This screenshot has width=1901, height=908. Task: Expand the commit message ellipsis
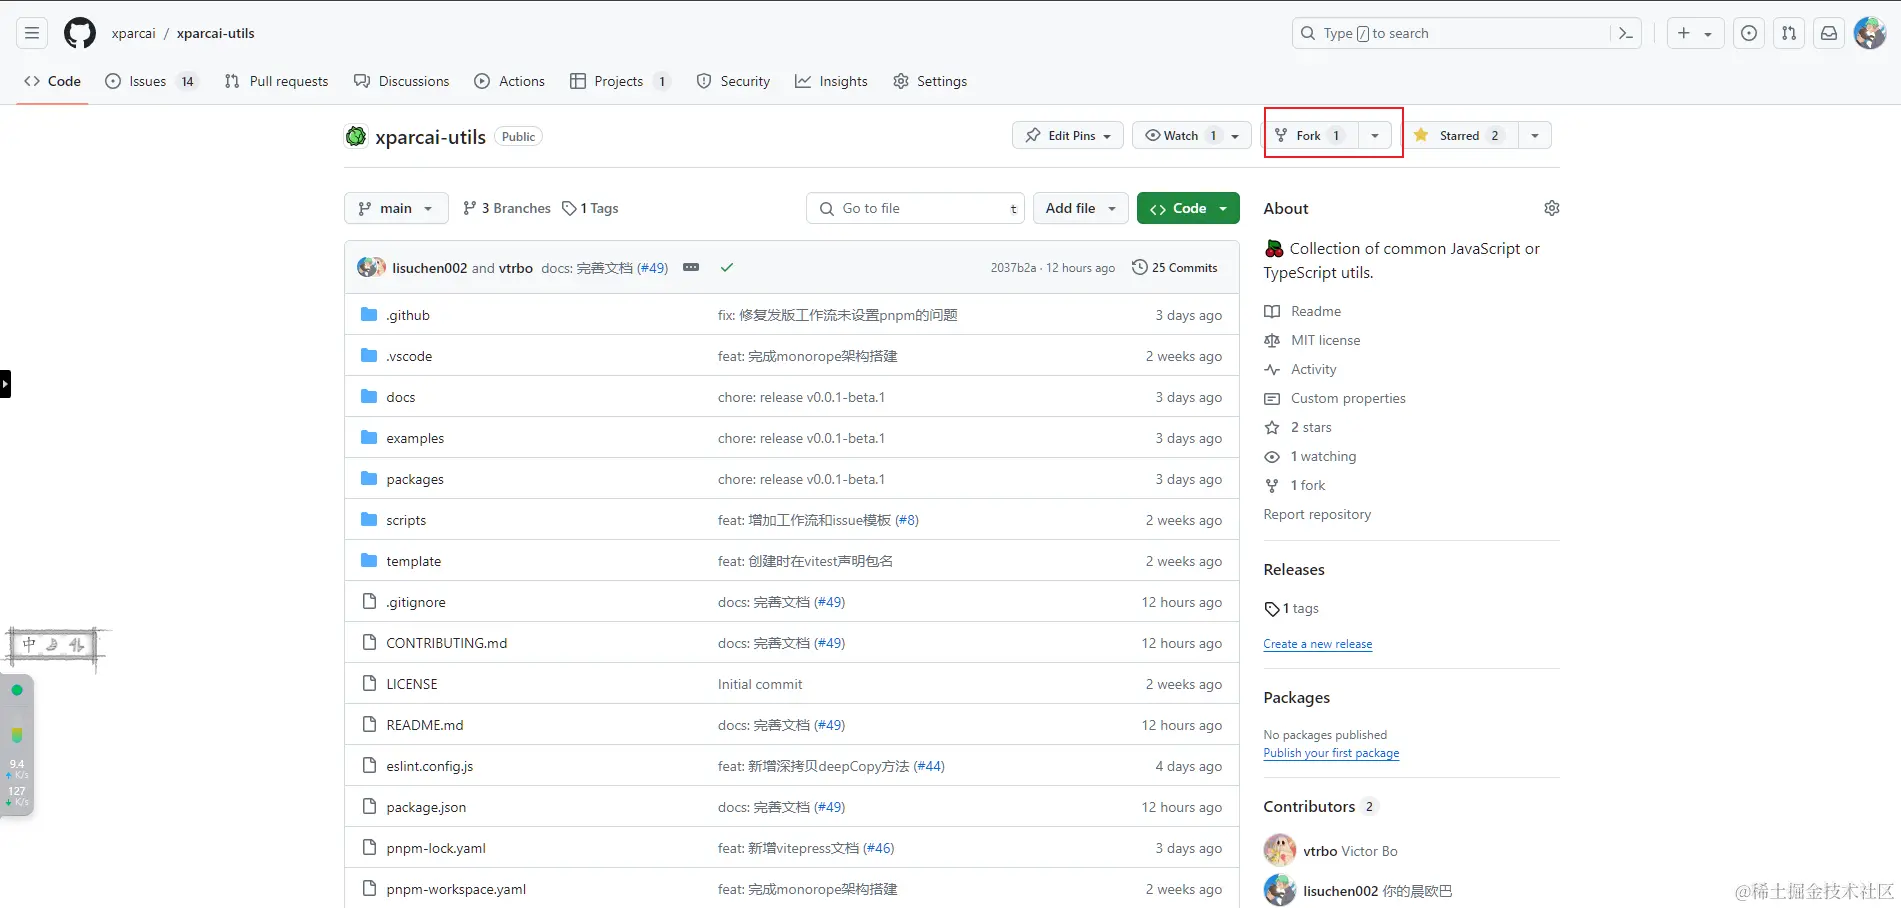[x=691, y=267]
